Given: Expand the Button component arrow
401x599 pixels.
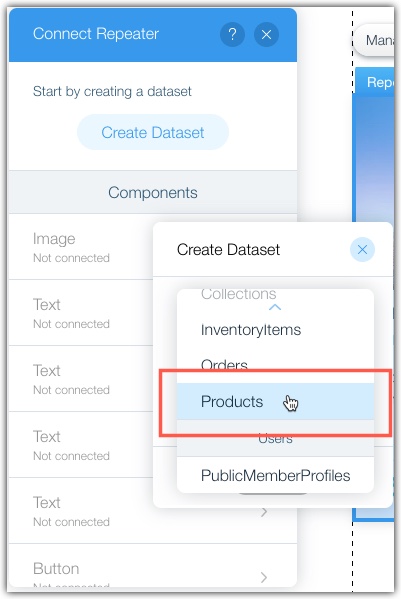Looking at the screenshot, I should pos(264,577).
